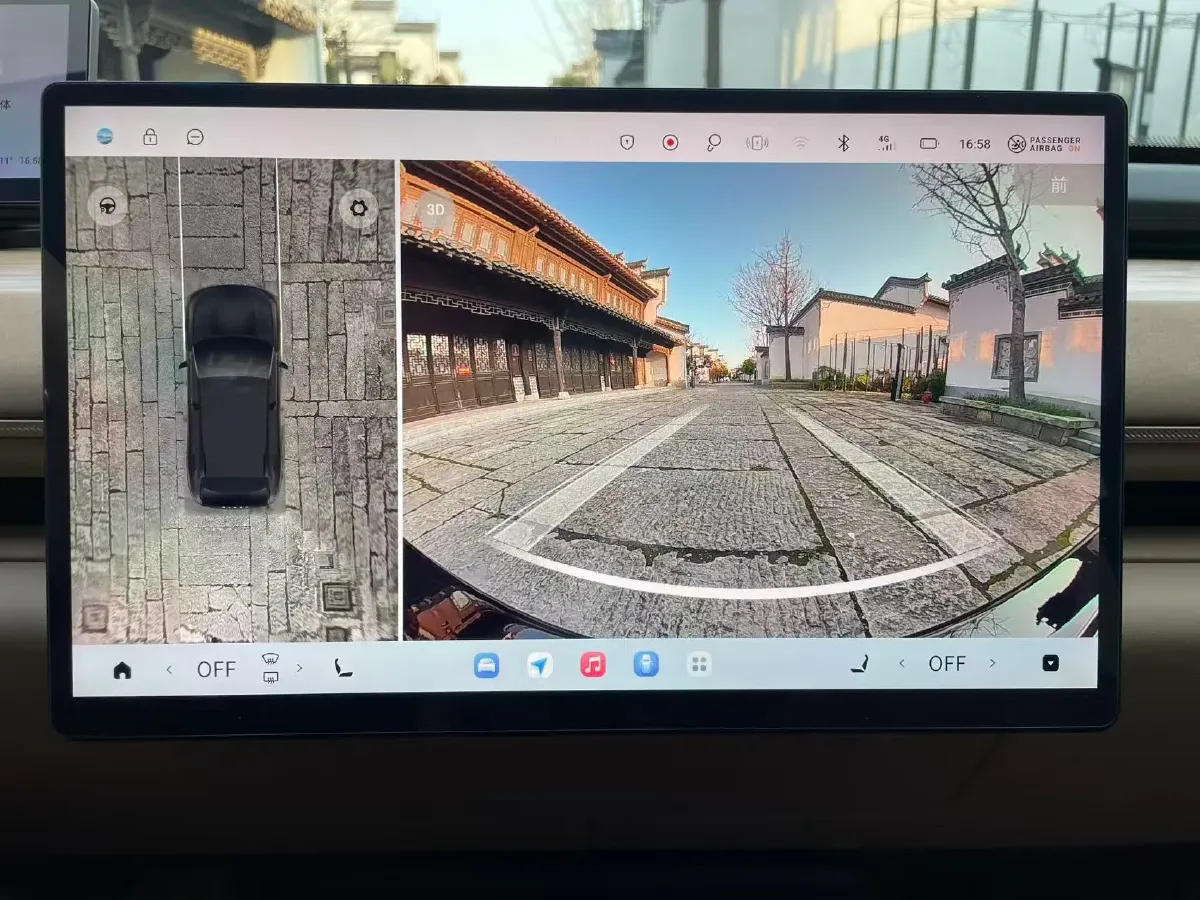Toggle Bluetooth from the status bar

point(843,143)
